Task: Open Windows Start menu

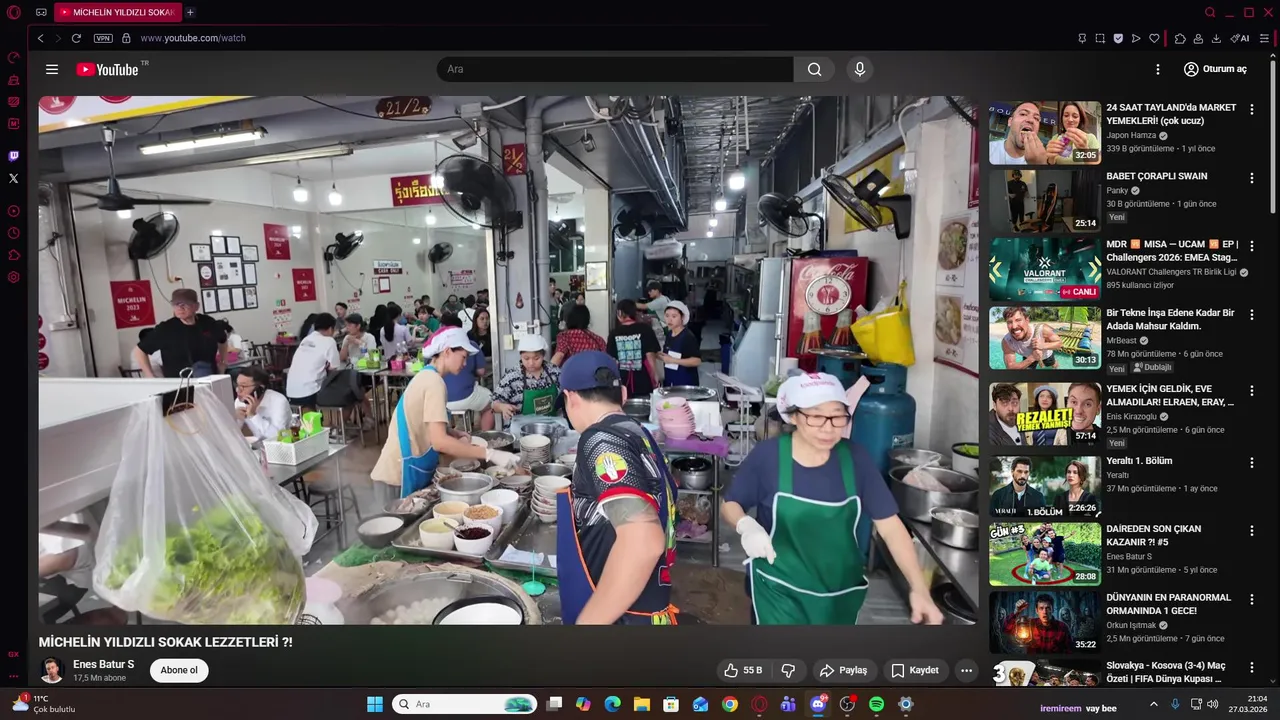Action: tap(375, 704)
